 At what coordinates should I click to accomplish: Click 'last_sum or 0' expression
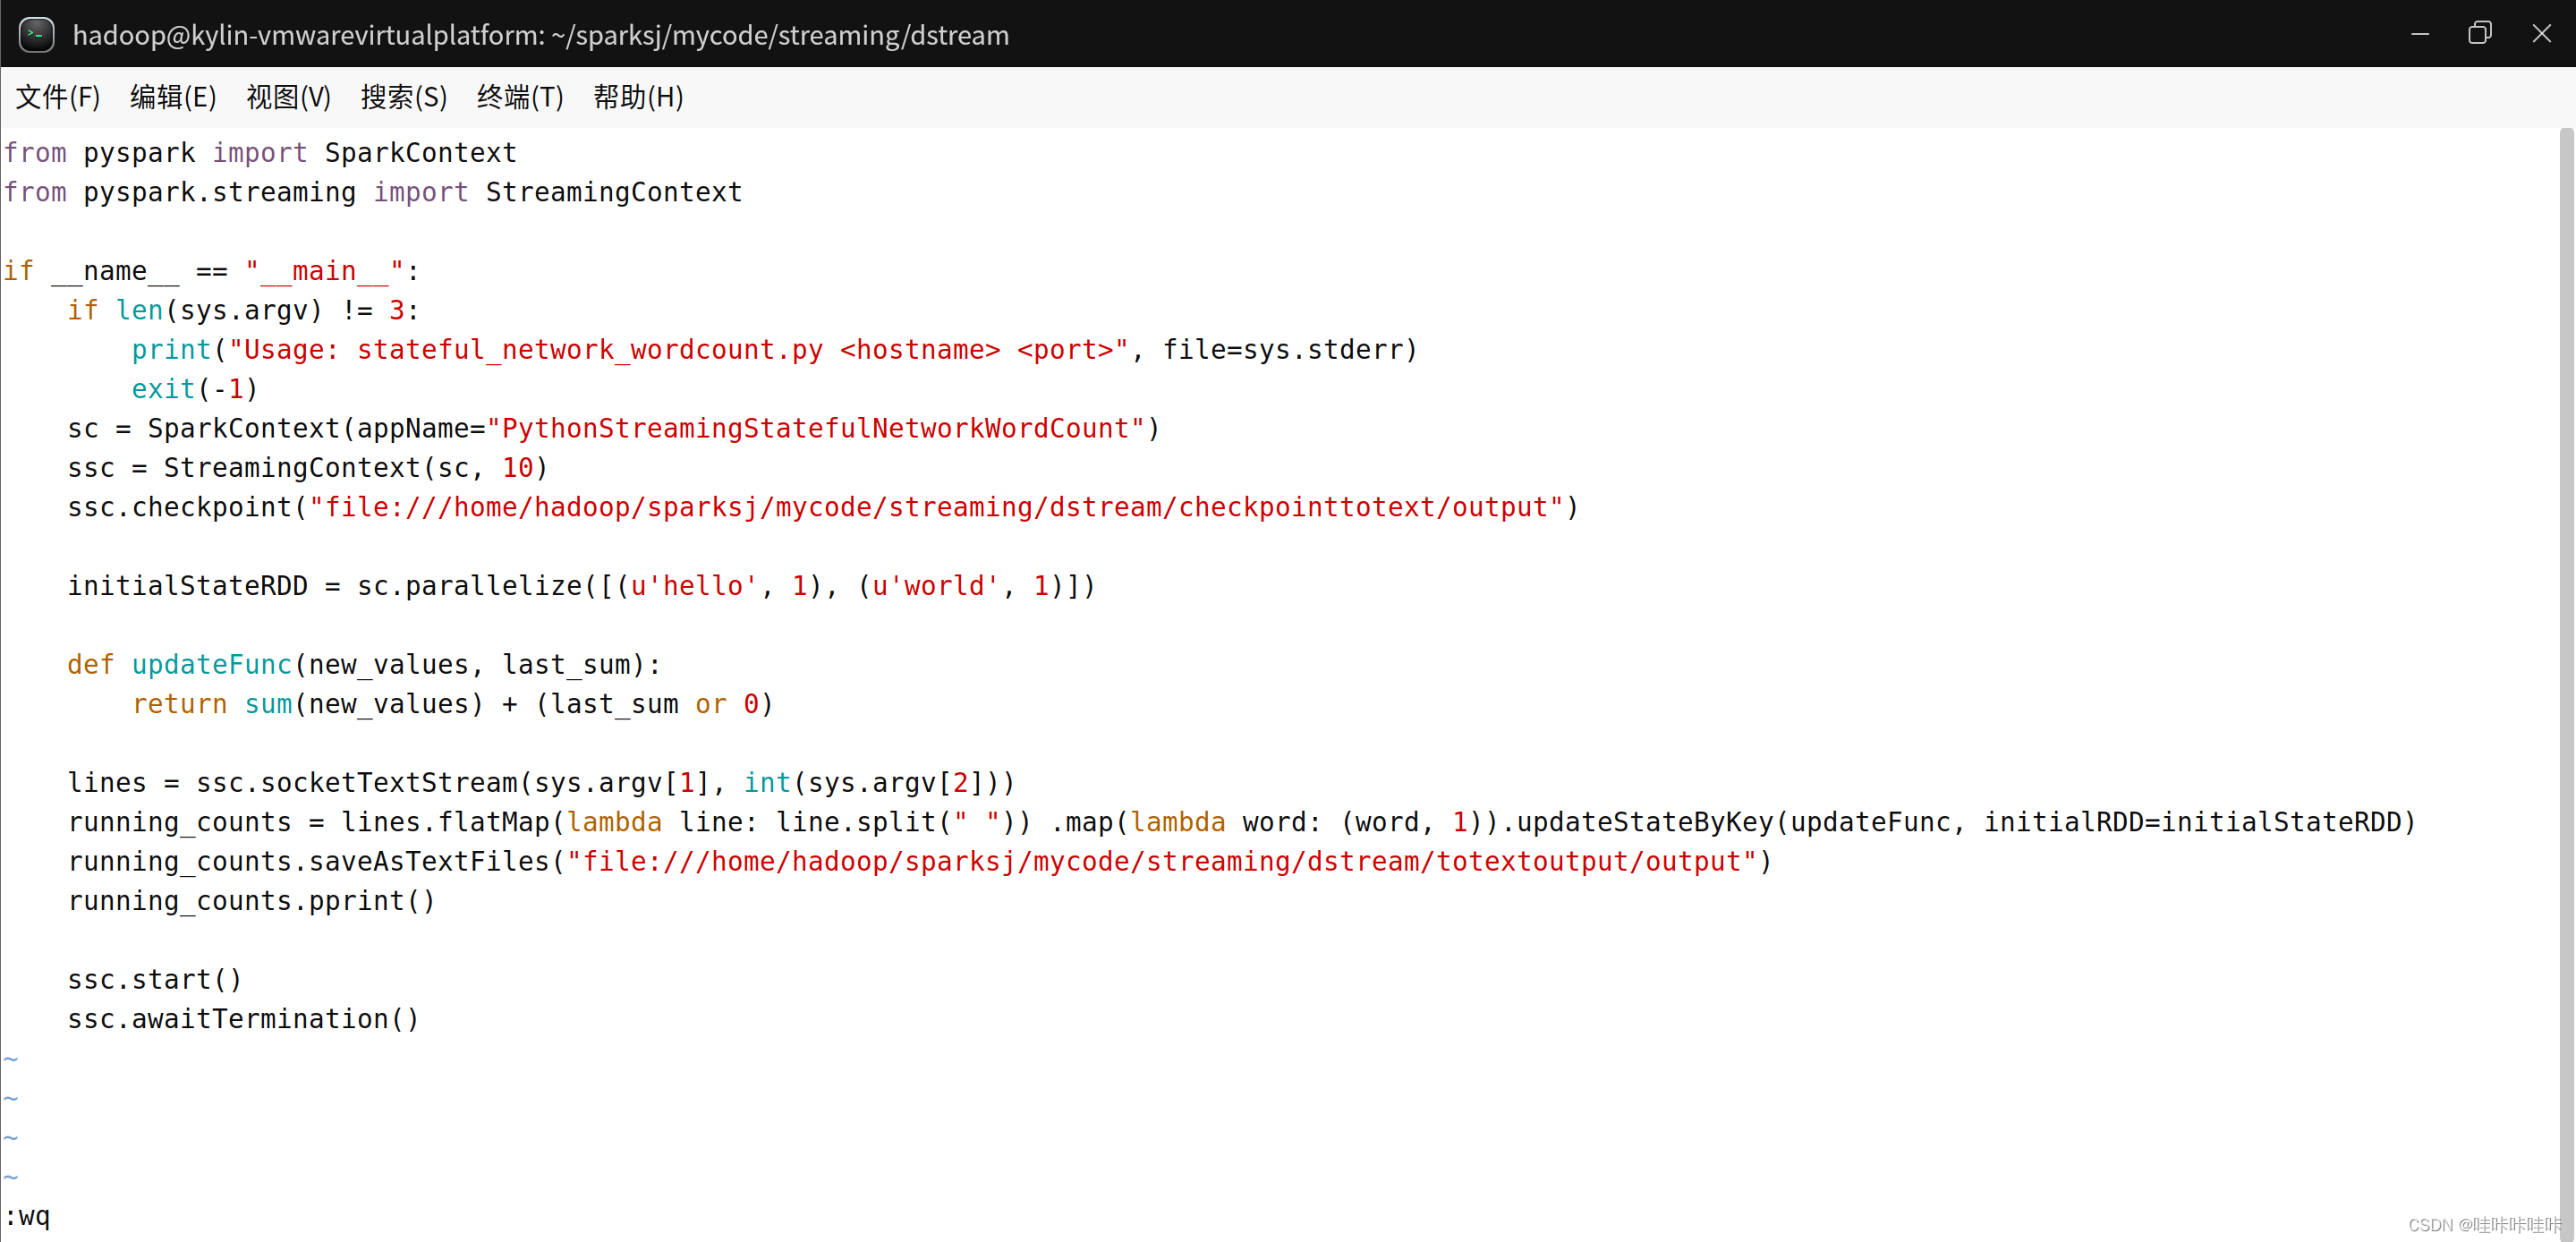pos(654,704)
